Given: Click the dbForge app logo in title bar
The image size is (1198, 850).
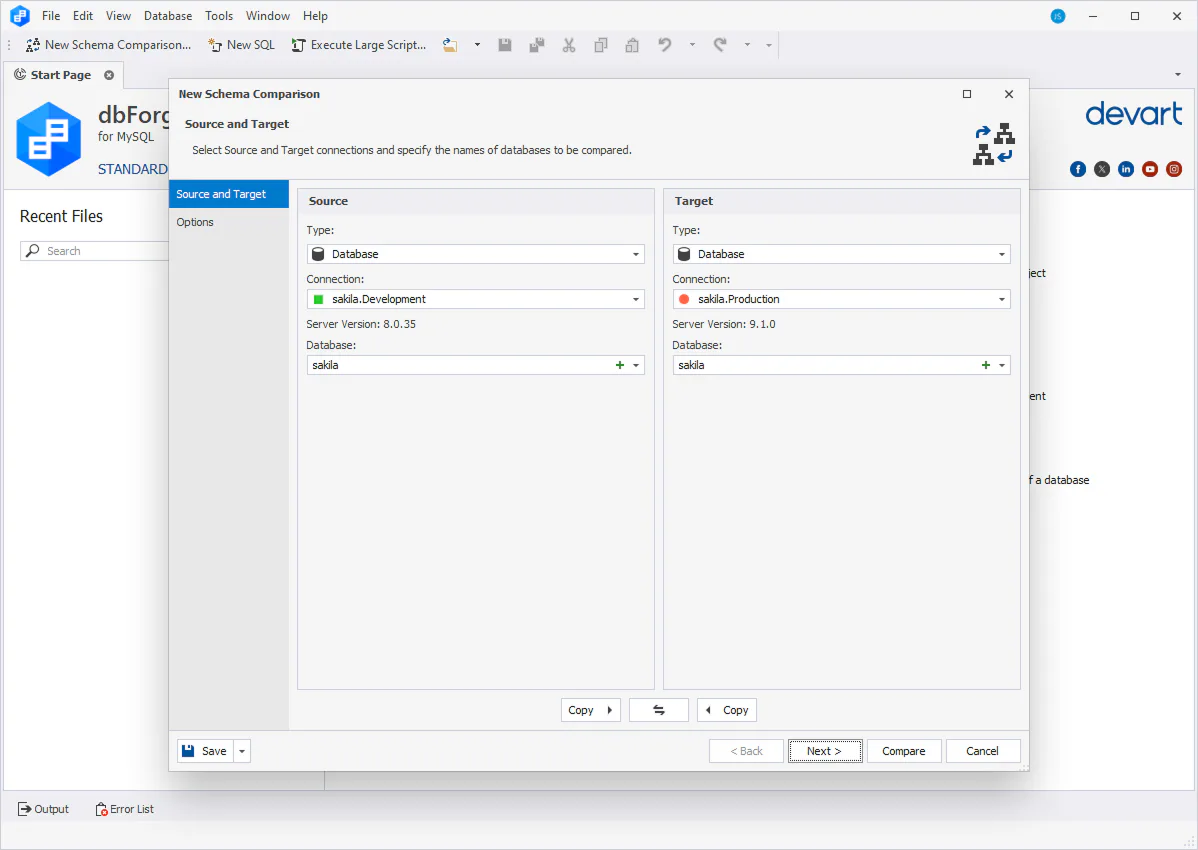Looking at the screenshot, I should (20, 15).
